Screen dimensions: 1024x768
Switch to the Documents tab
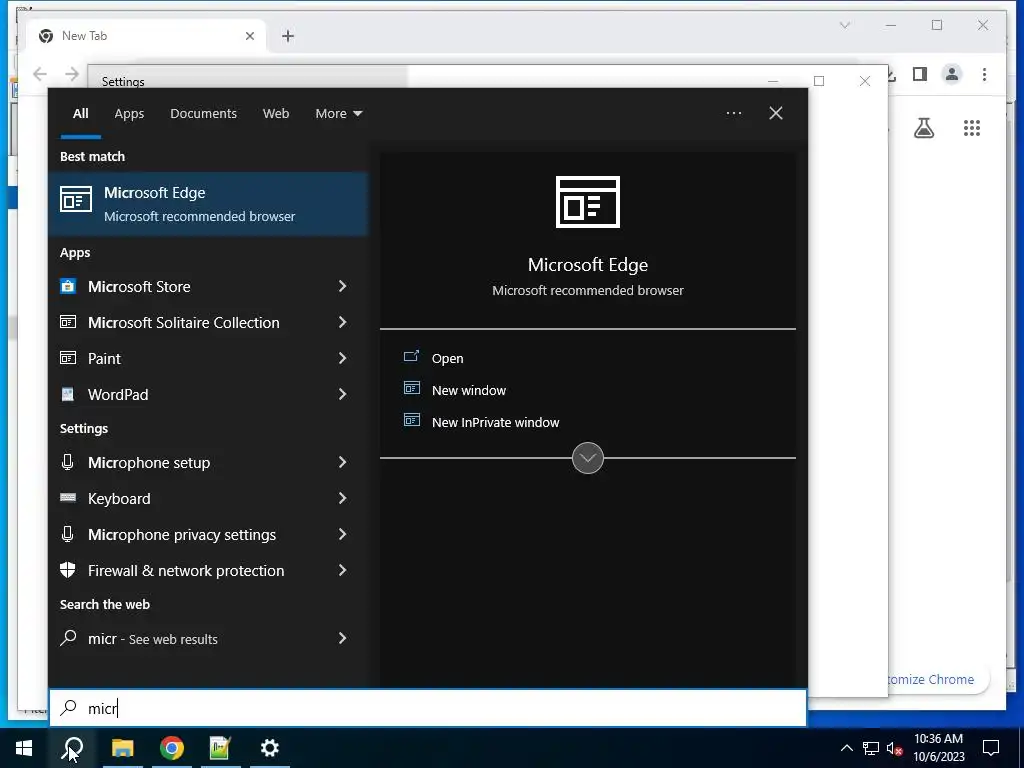click(203, 114)
